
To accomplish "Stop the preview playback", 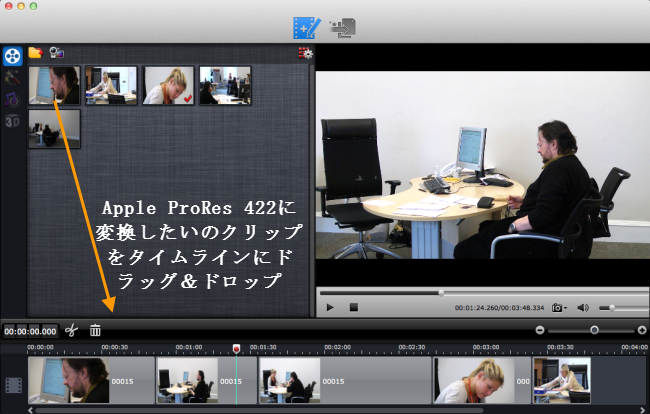I will click(354, 307).
